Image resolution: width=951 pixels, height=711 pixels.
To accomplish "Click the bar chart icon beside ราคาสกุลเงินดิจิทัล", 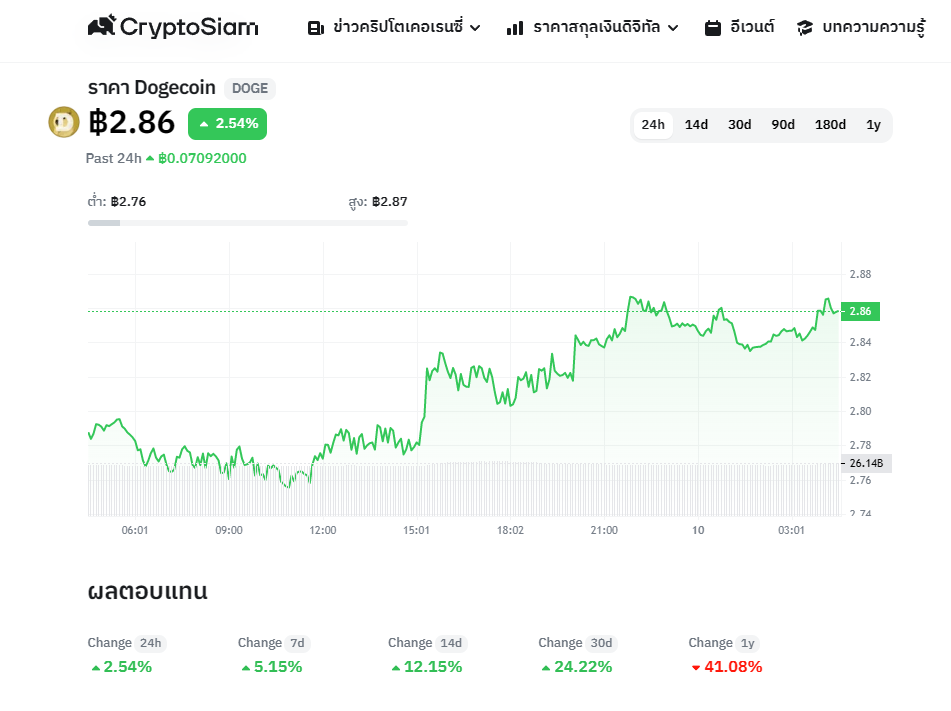I will tap(515, 28).
